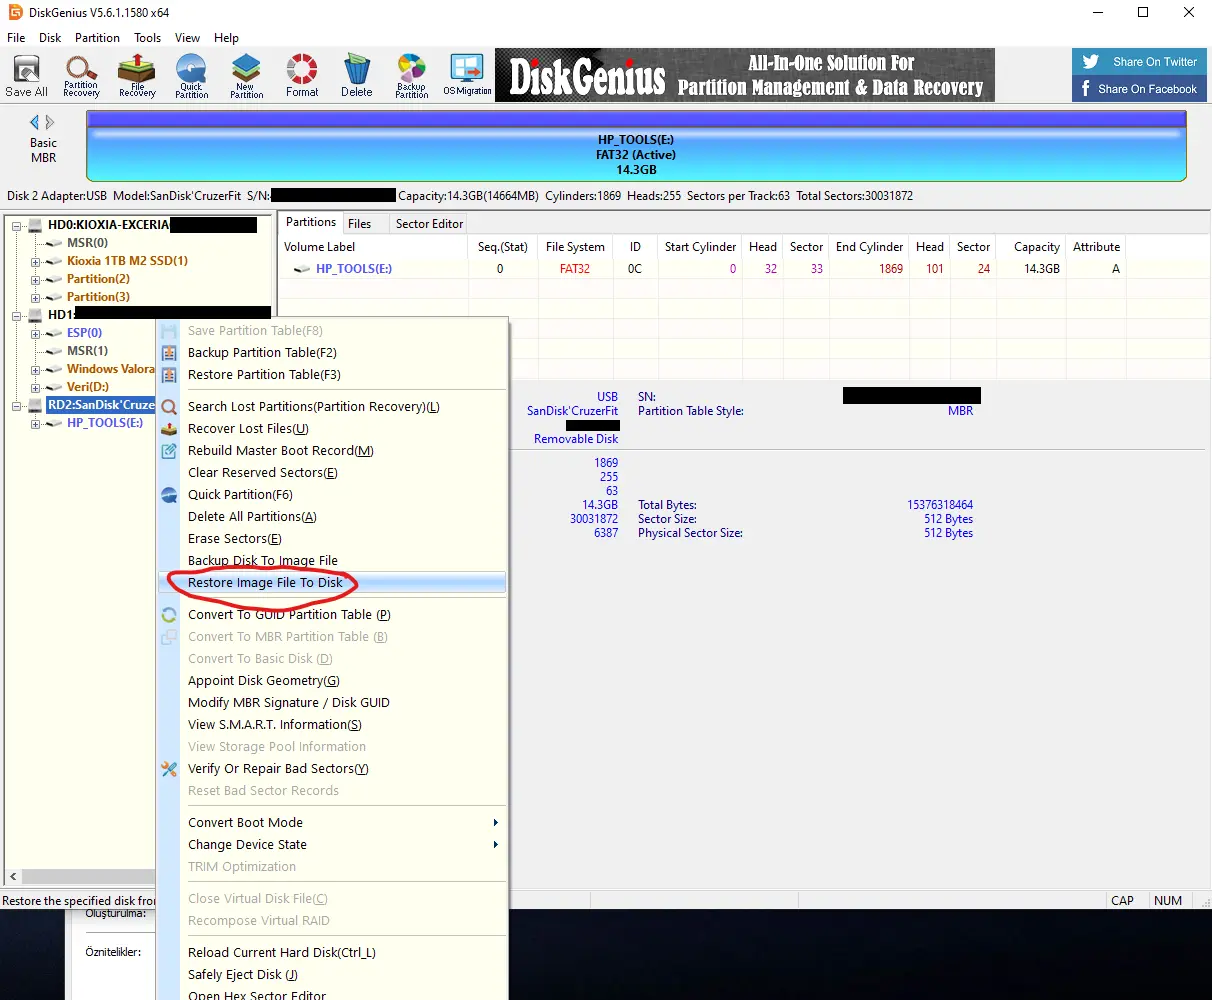
Task: Click the Delete toolbar icon
Action: (x=356, y=76)
